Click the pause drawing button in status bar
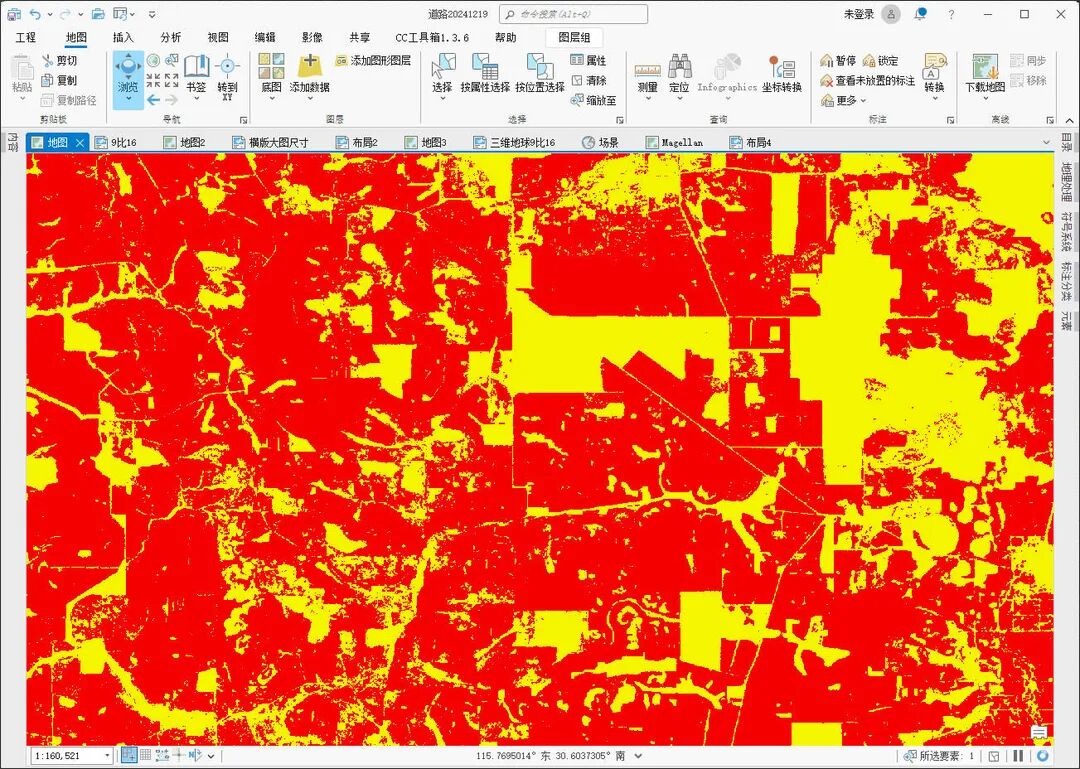This screenshot has height=769, width=1080. point(1019,756)
